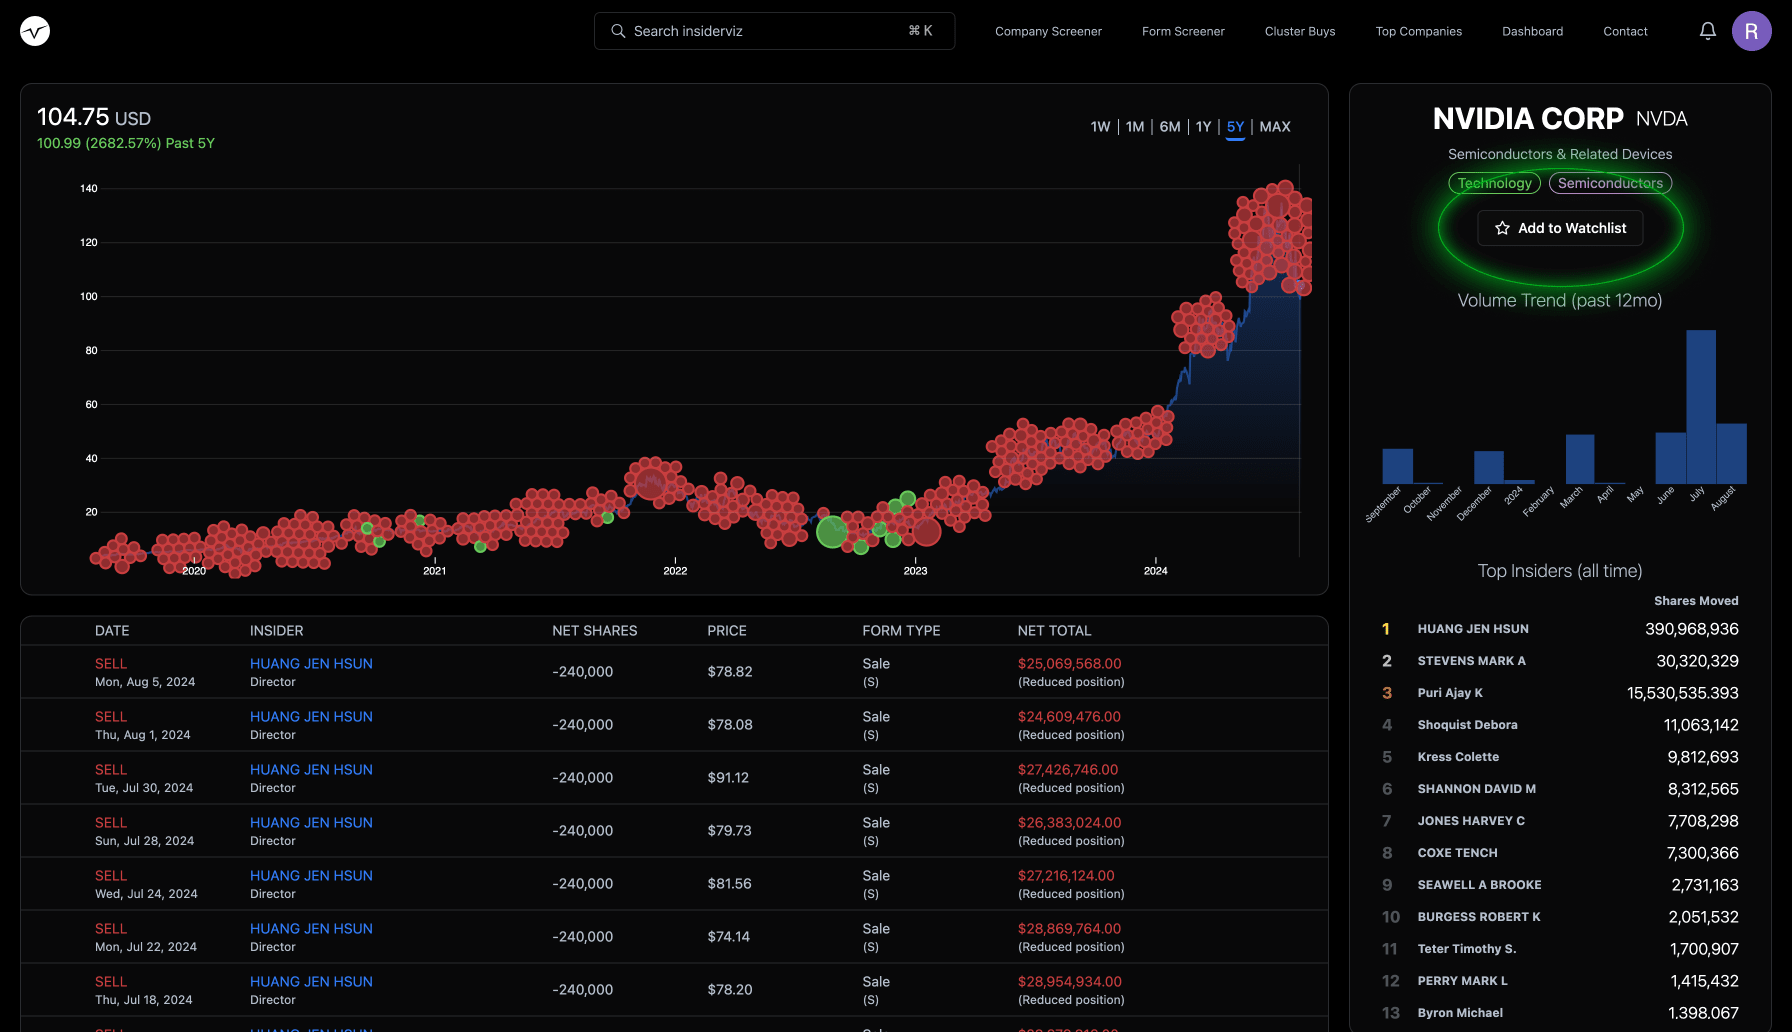Click net total $25,069,568.00

tap(1069, 664)
